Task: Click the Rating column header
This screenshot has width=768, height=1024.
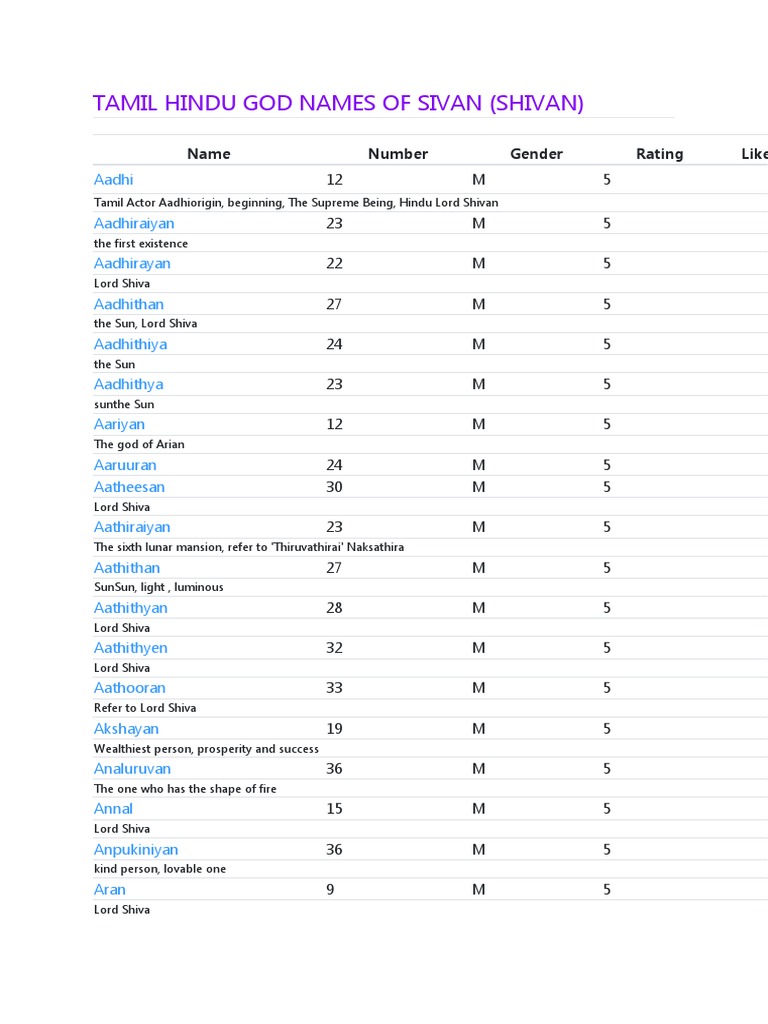Action: click(659, 154)
